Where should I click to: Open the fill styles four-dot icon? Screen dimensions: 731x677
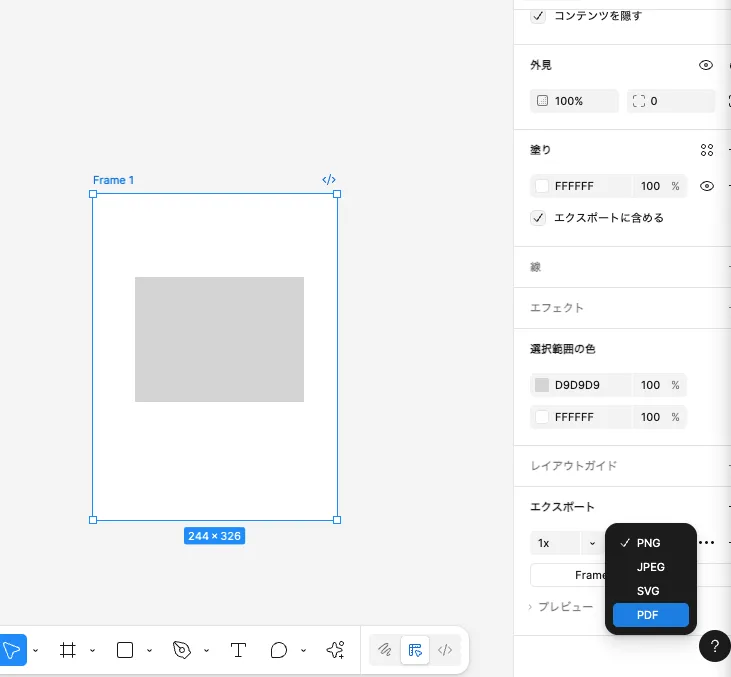click(707, 150)
